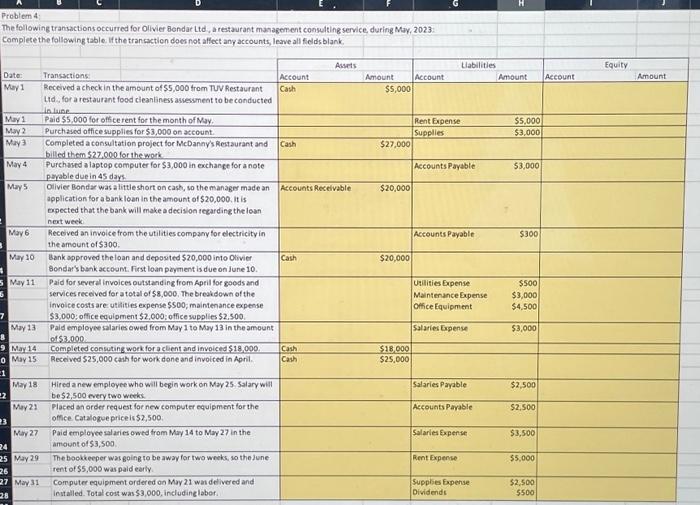Select 'Accounts Payable' in the May 21 row

click(442, 407)
